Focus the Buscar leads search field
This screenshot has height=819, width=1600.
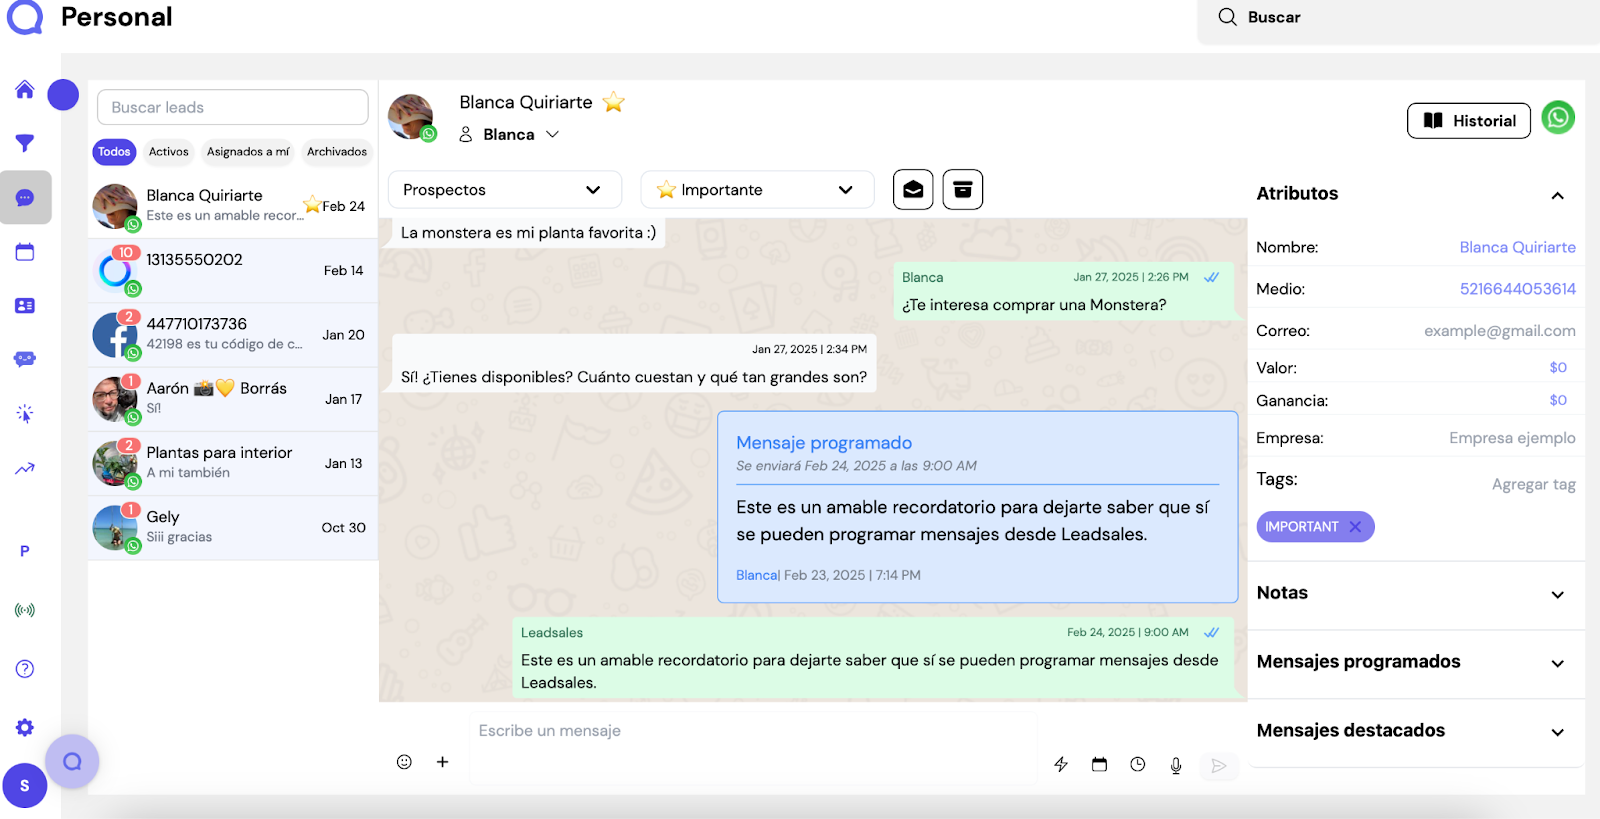click(233, 107)
